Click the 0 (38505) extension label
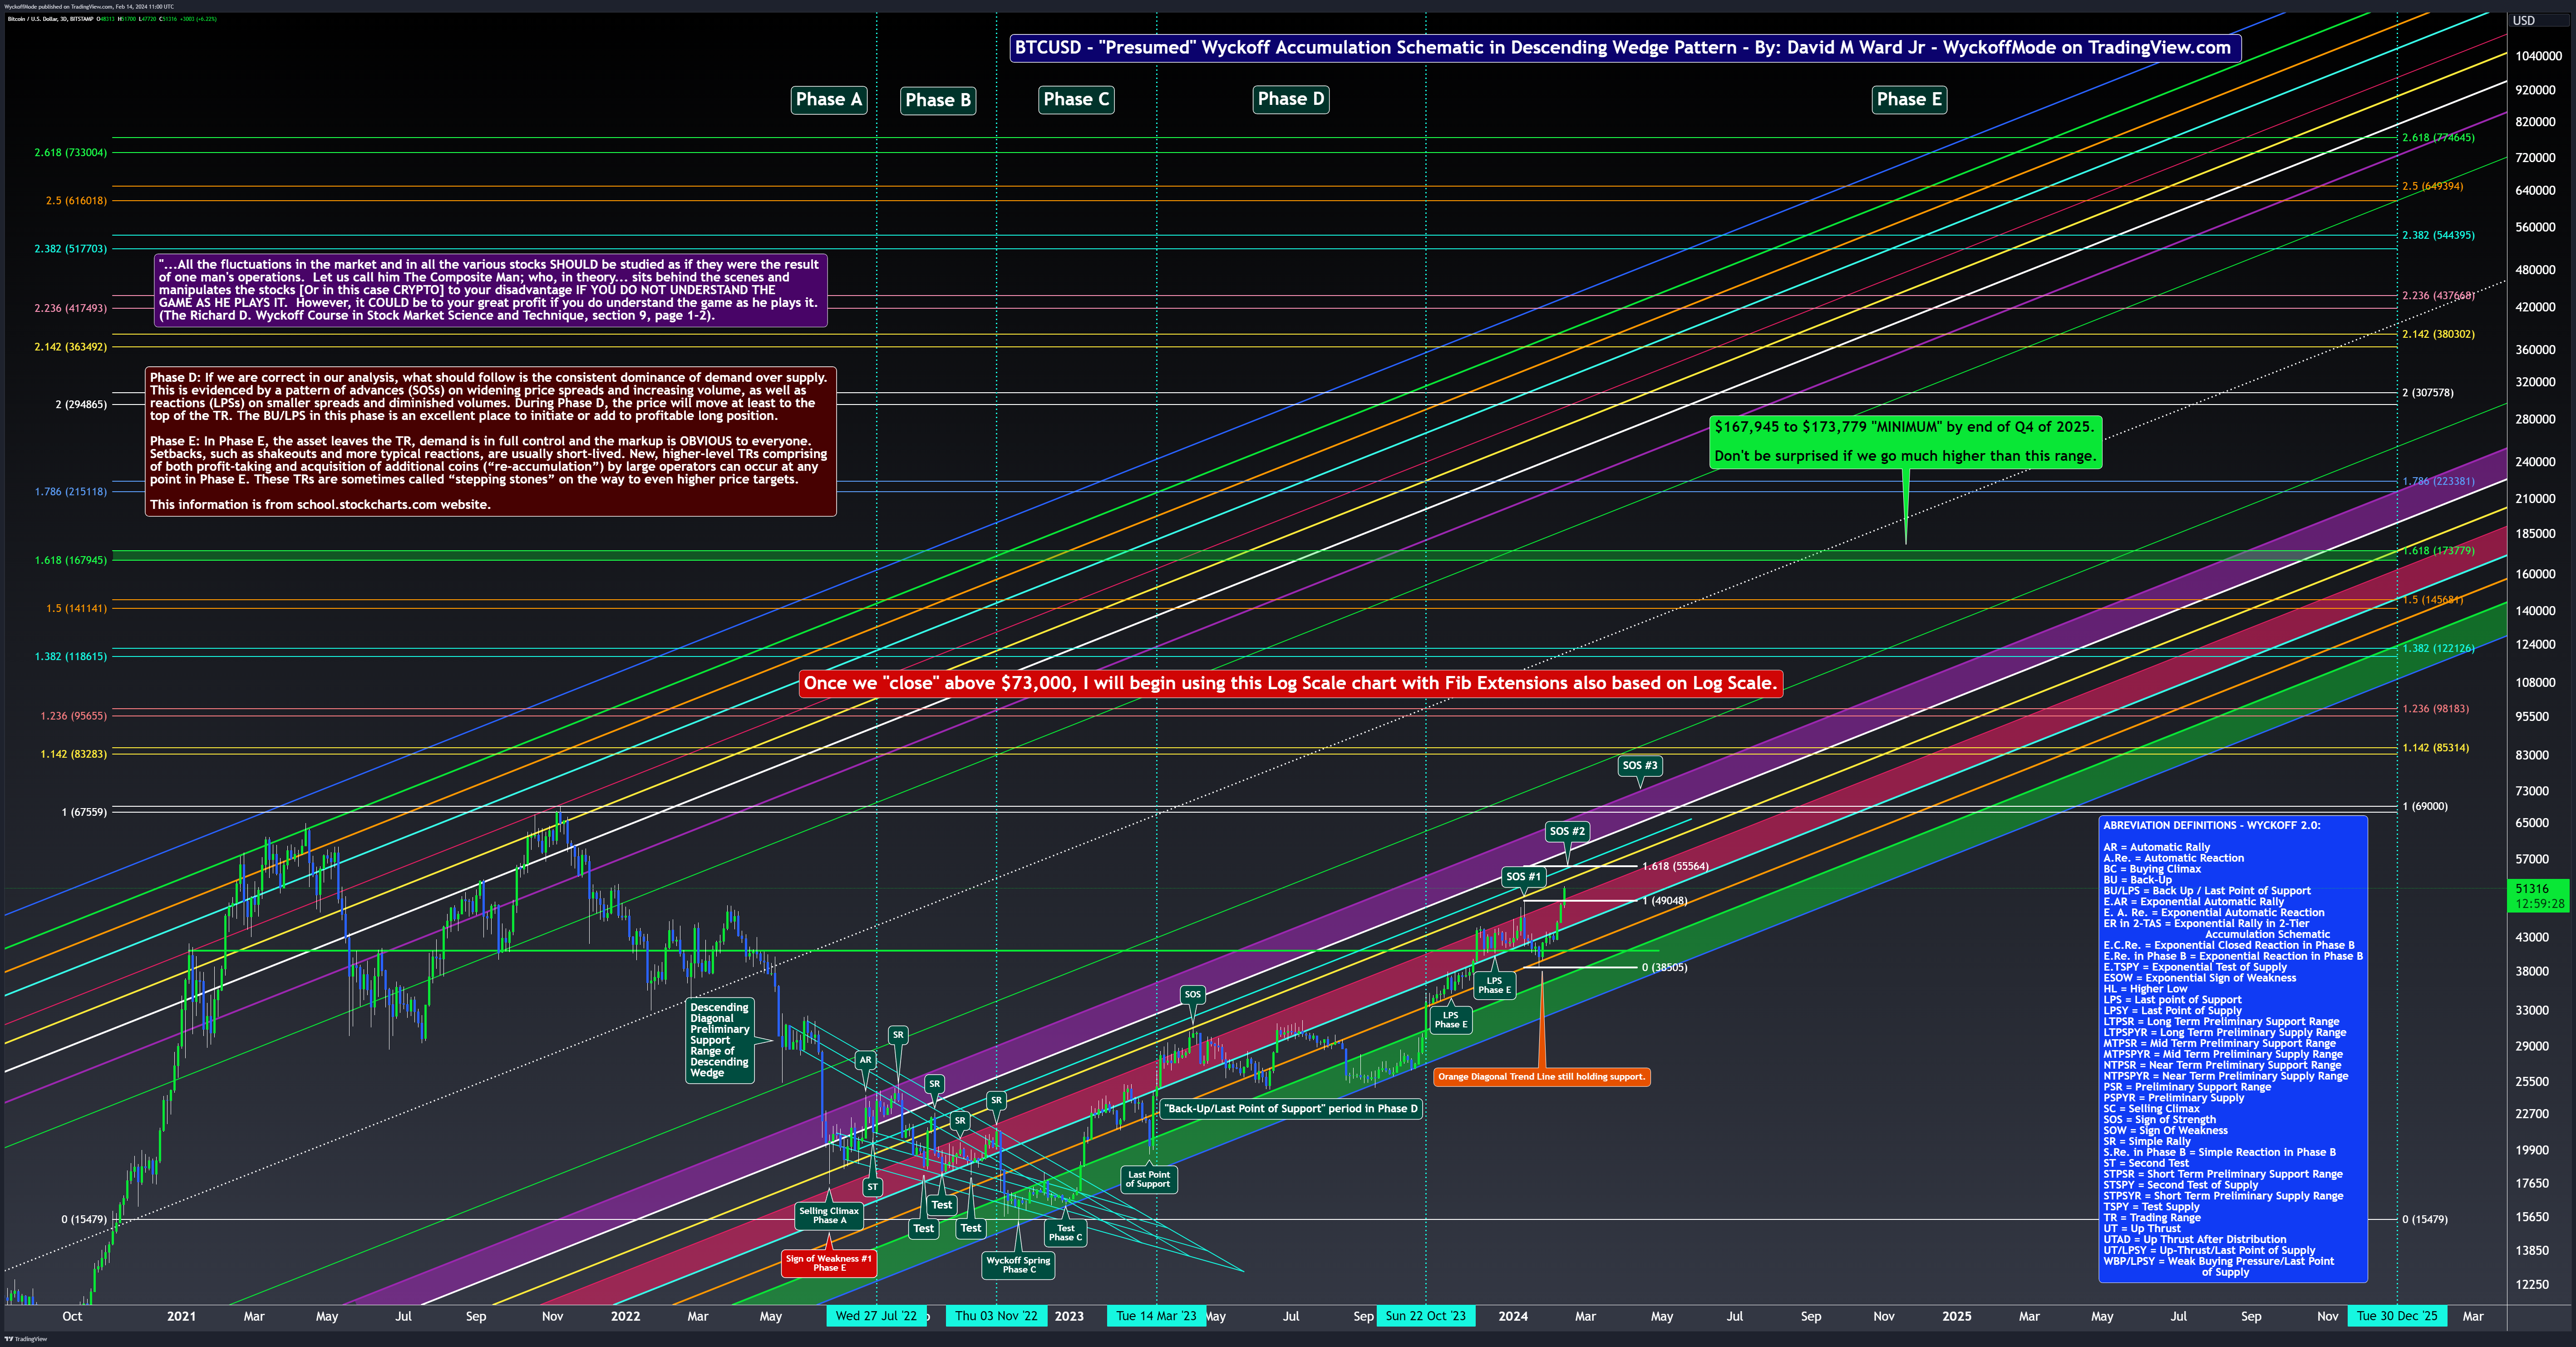Image resolution: width=2576 pixels, height=1347 pixels. (1664, 968)
